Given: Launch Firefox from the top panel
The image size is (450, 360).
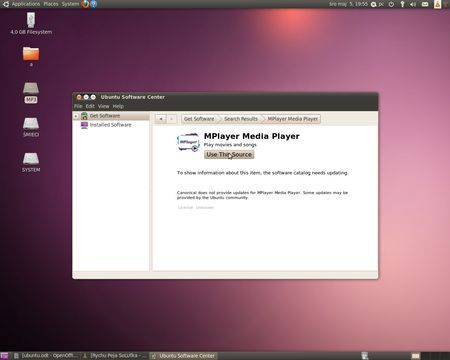Looking at the screenshot, I should [85, 4].
